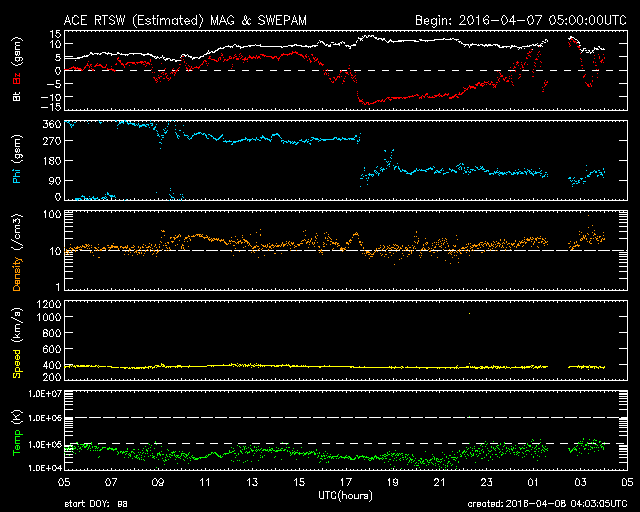
Task: Click the "270" tick on the Phi axis
Action: [x=52, y=141]
